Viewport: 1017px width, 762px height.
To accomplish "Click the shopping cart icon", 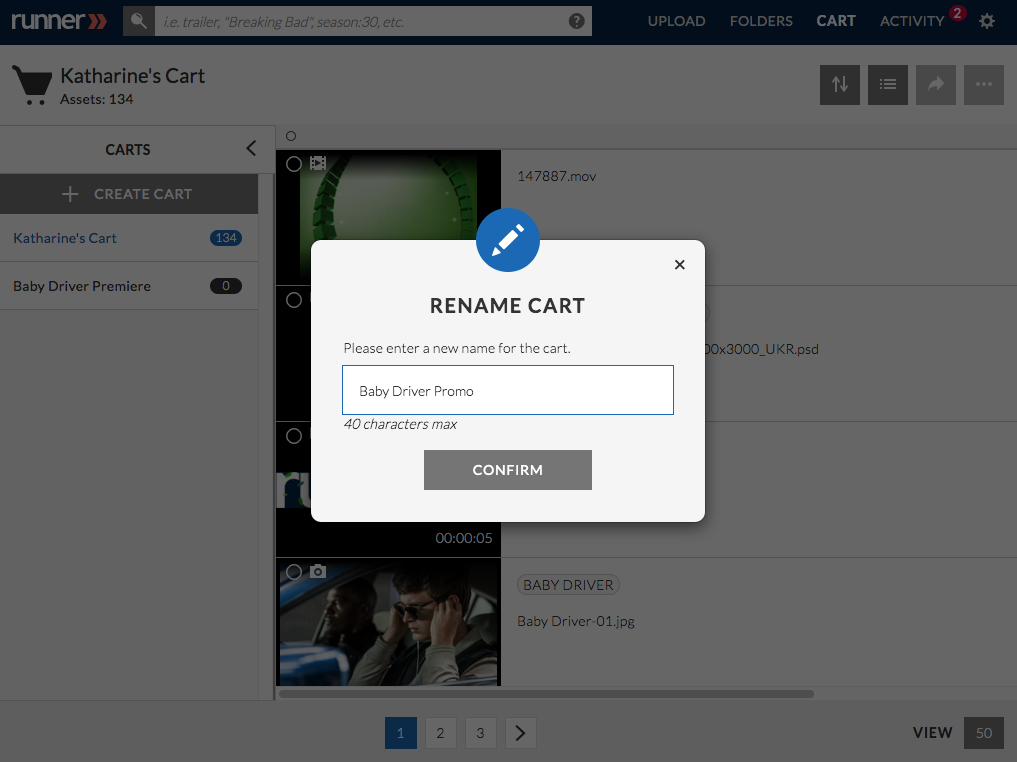I will pos(32,85).
